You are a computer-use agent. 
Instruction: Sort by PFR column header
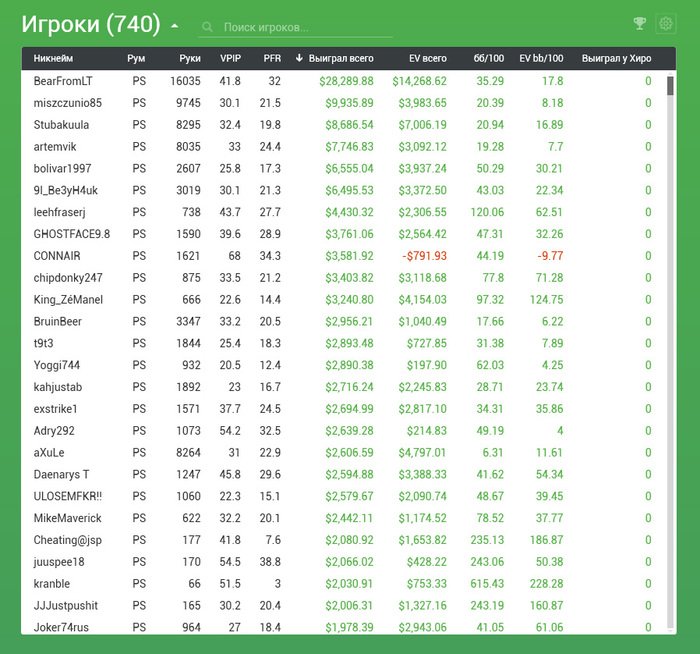(272, 58)
